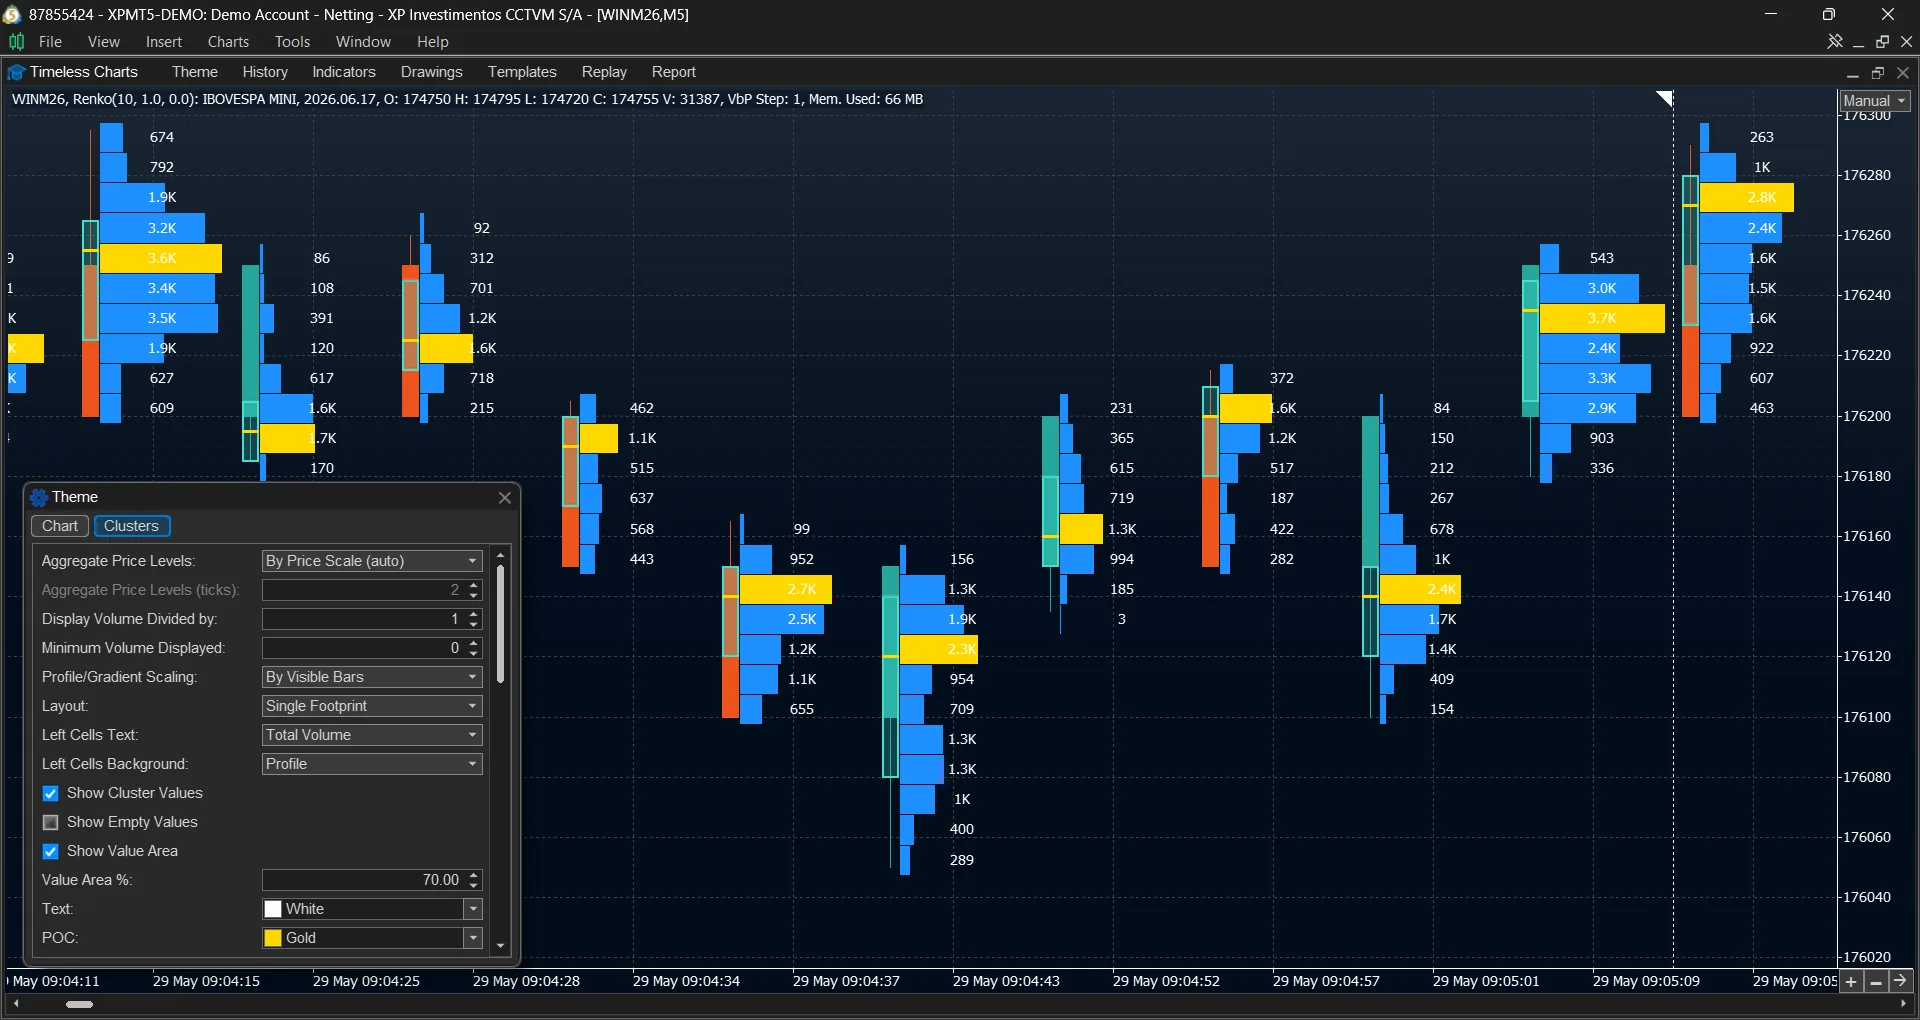Click Theme panel scroll up arrow

click(x=501, y=555)
